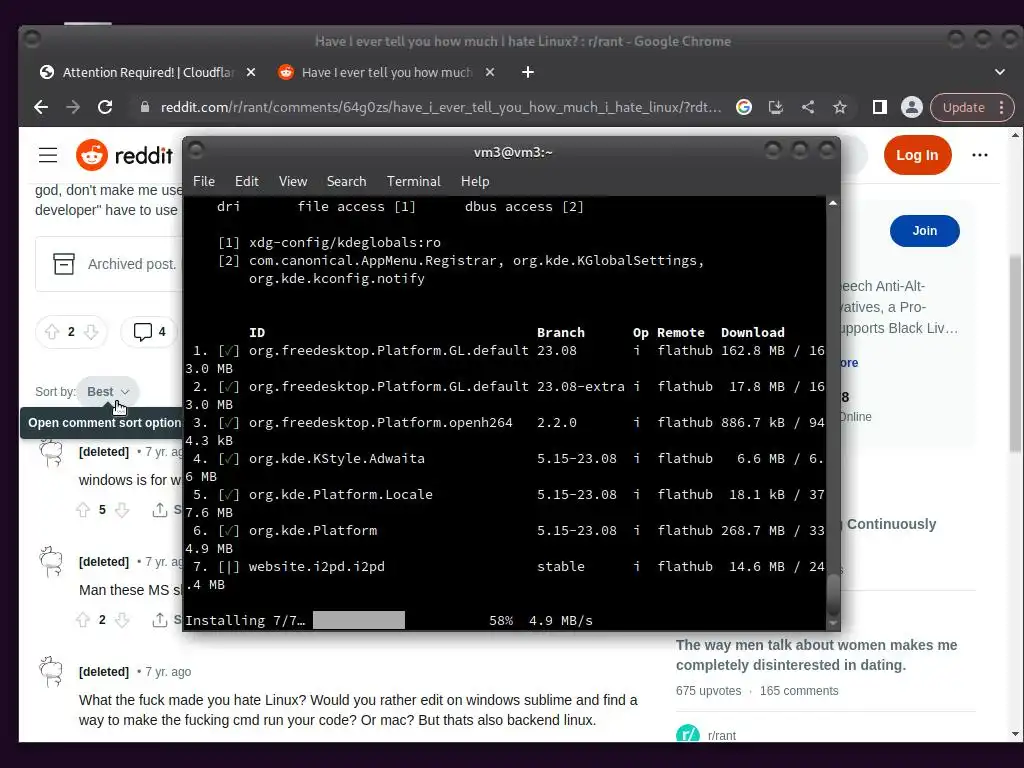Click the Reddit logo
Viewport: 1024px width, 768px height.
(x=124, y=155)
